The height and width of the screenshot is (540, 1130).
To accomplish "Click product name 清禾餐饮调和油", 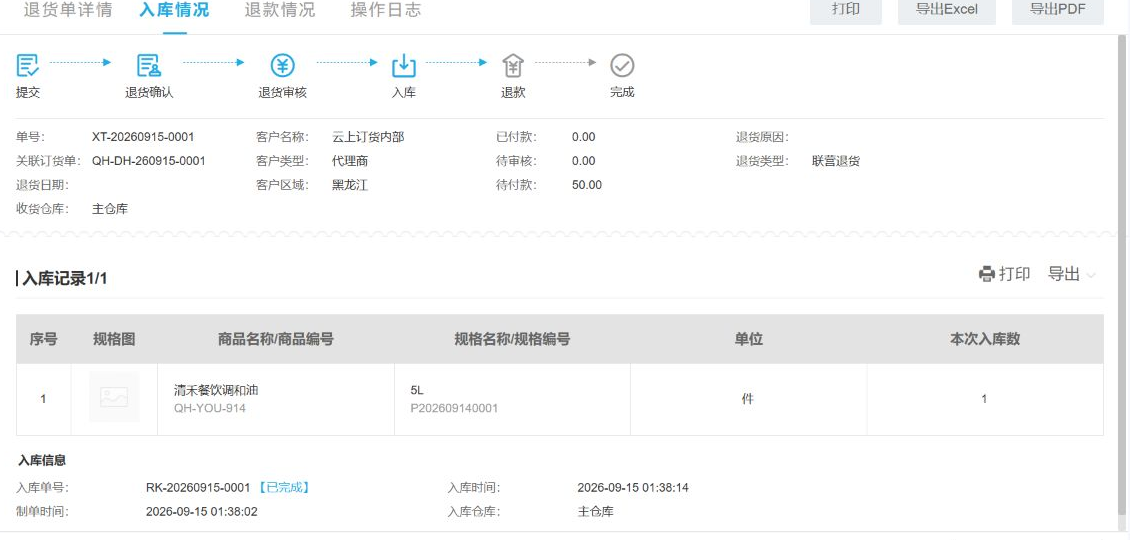I will [x=216, y=390].
